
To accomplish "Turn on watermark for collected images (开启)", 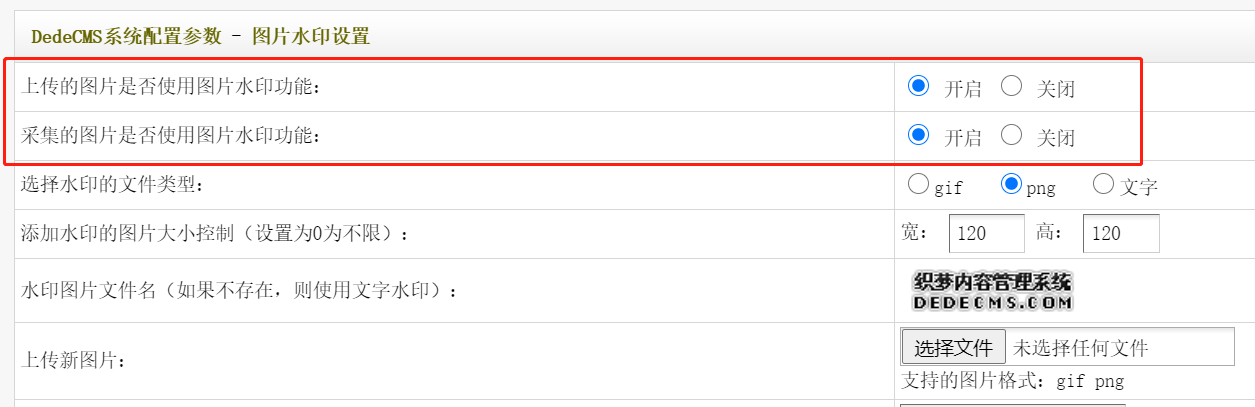I will [918, 135].
